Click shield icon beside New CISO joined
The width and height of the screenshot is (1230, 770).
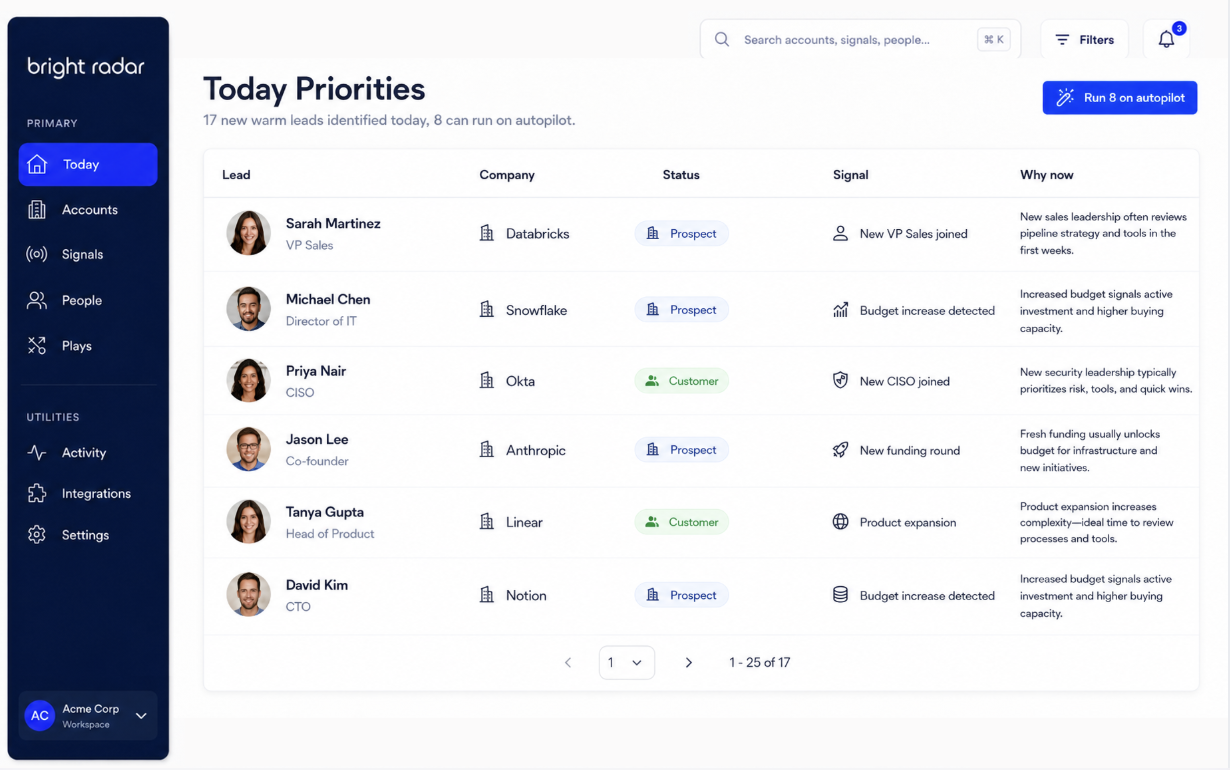click(841, 381)
